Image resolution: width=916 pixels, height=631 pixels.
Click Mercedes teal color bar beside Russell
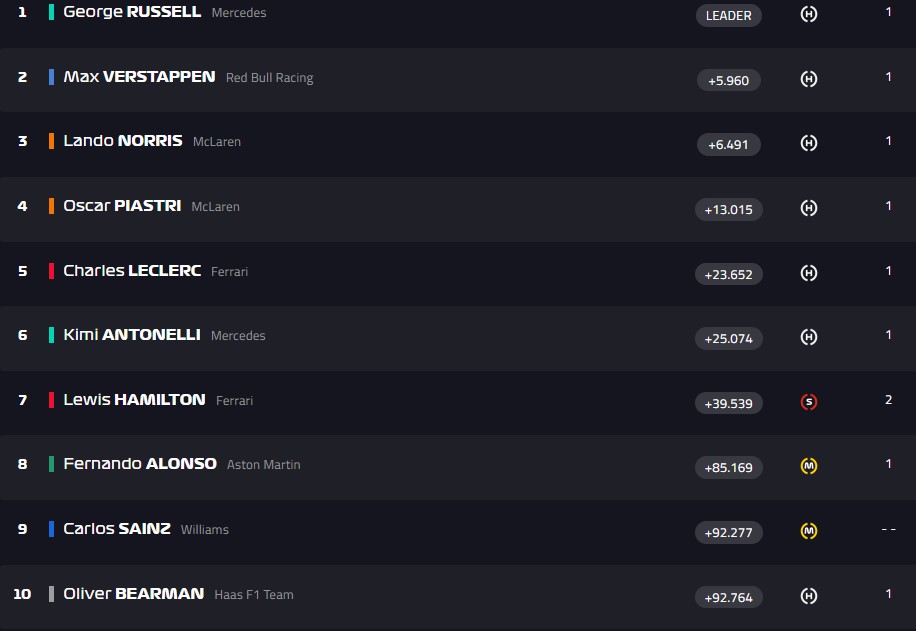pos(51,12)
